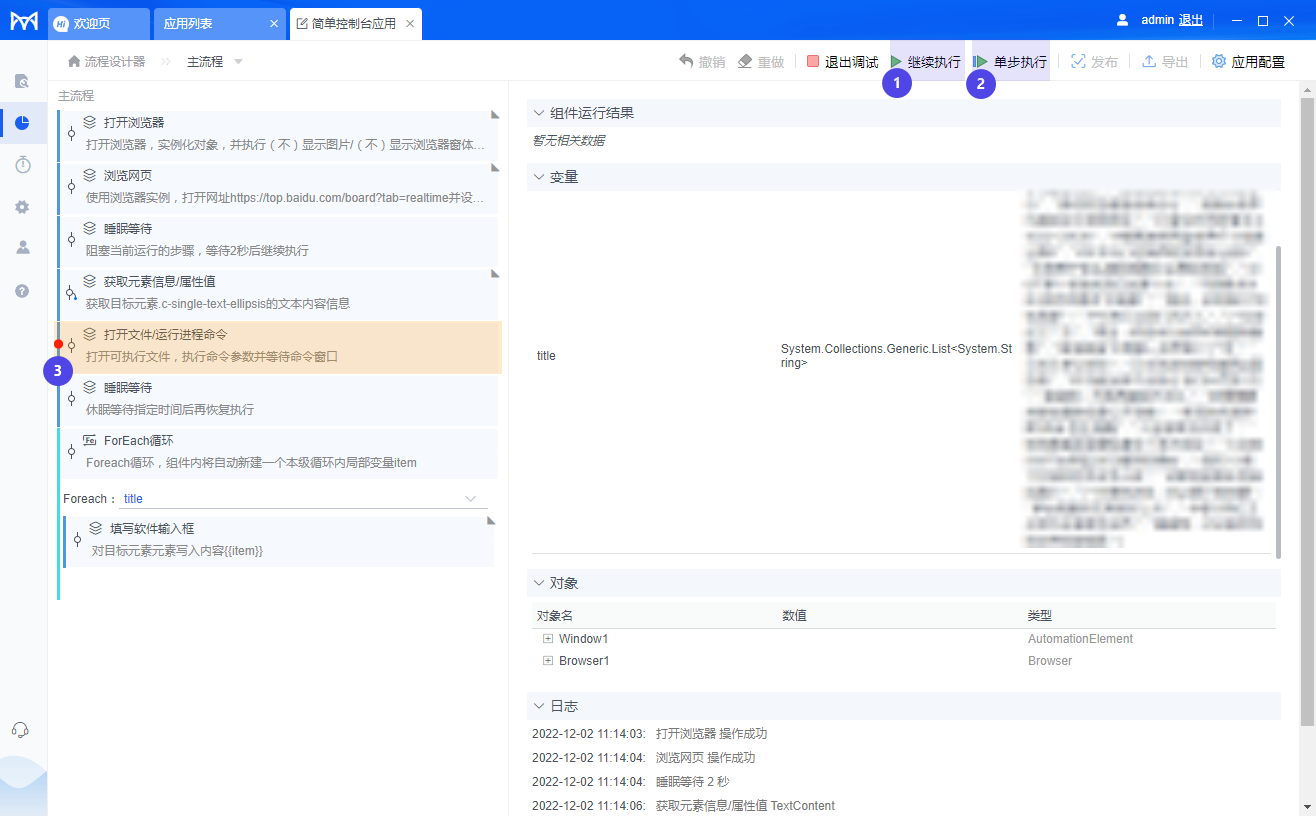This screenshot has width=1316, height=816.
Task: Click the layers icon of 获取元素信息/属性值 step
Action: point(90,281)
